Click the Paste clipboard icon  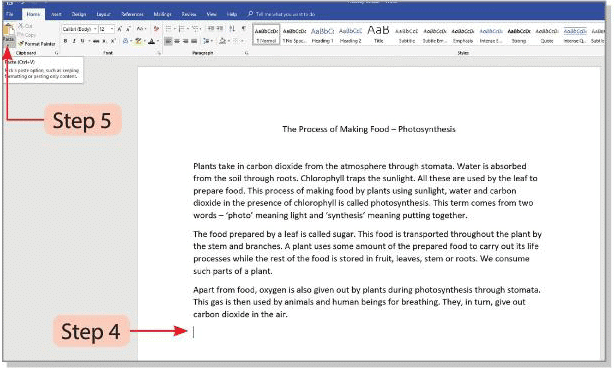[9, 30]
